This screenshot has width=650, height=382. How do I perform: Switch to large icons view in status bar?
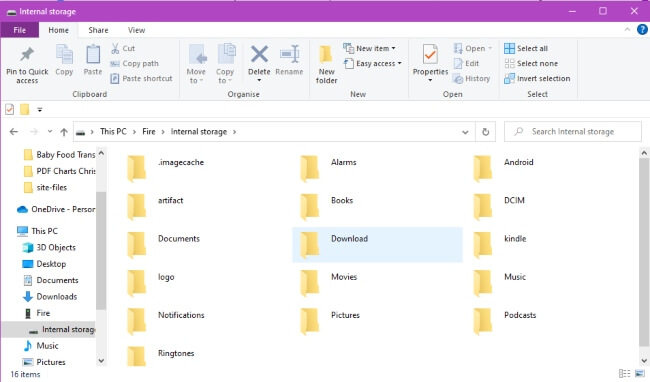[x=639, y=373]
